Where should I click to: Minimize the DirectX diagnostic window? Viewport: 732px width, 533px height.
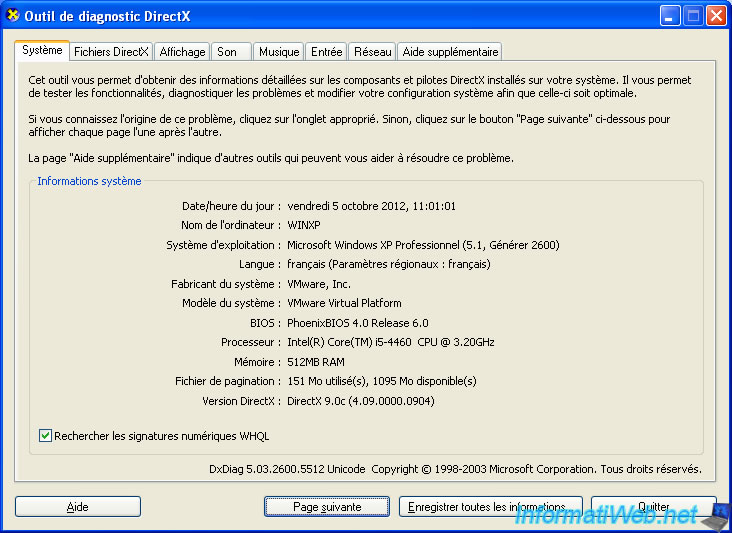(x=670, y=16)
